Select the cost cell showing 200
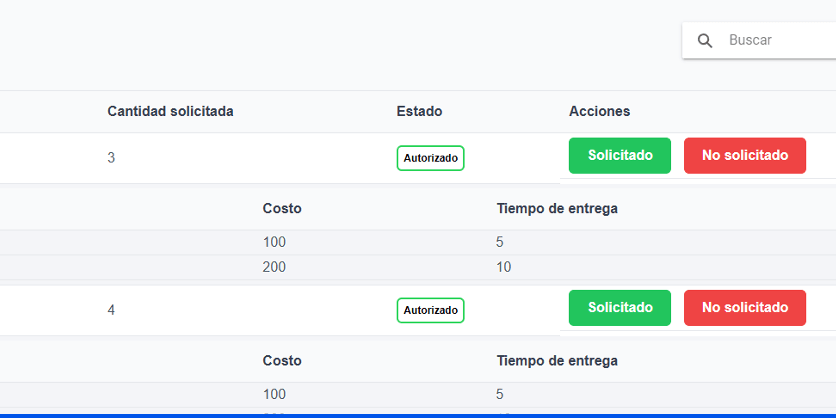 coord(274,267)
